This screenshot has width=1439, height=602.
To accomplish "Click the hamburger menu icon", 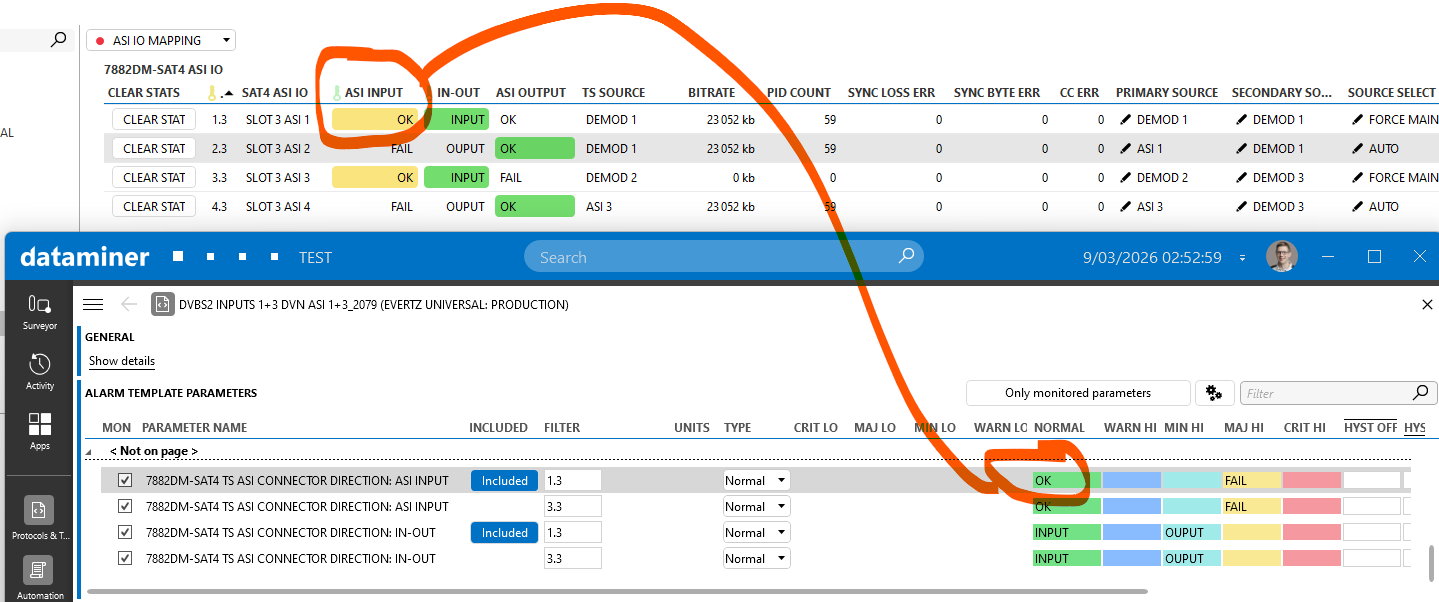I will pos(93,304).
